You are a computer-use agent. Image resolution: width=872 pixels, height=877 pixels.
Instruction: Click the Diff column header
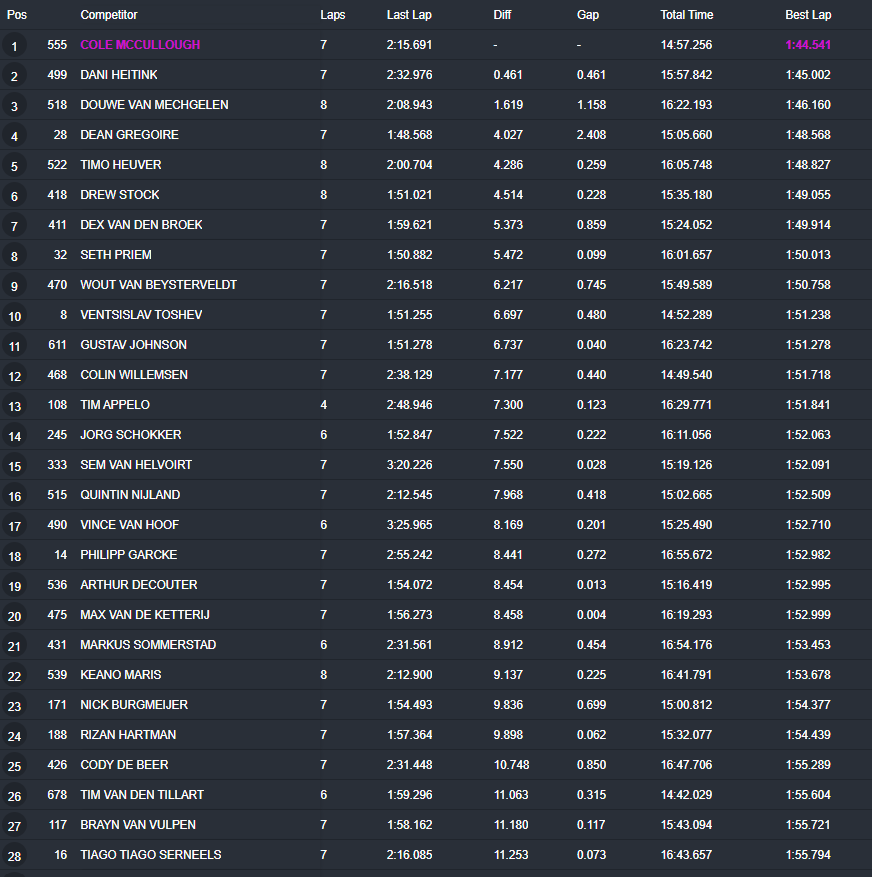click(502, 15)
